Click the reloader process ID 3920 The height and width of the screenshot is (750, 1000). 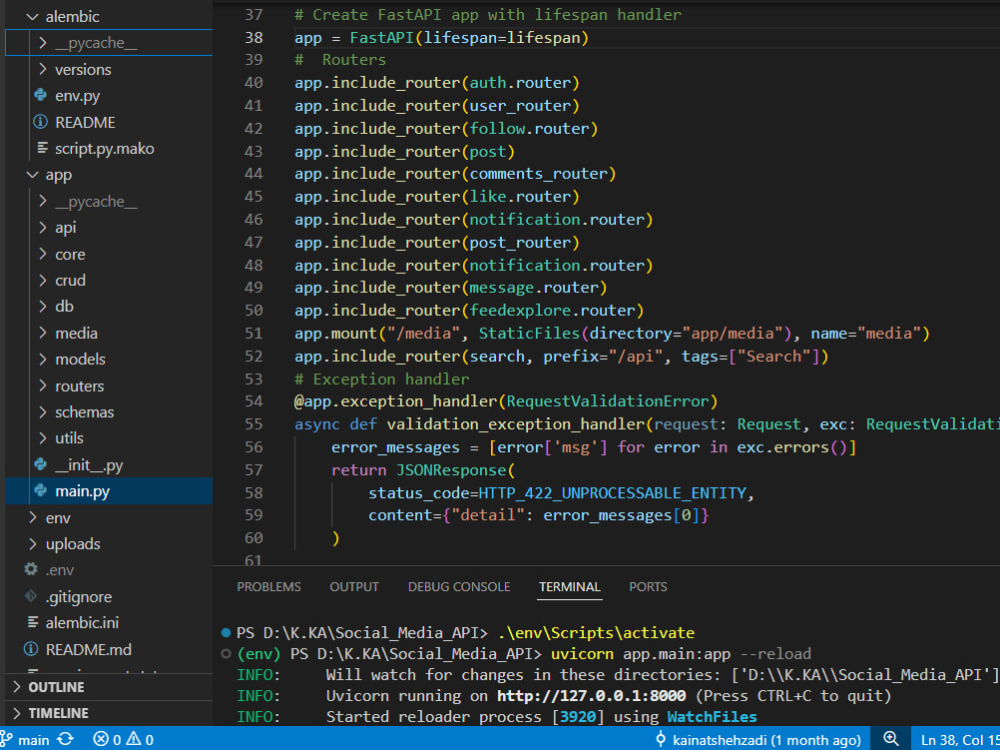pyautogui.click(x=577, y=717)
